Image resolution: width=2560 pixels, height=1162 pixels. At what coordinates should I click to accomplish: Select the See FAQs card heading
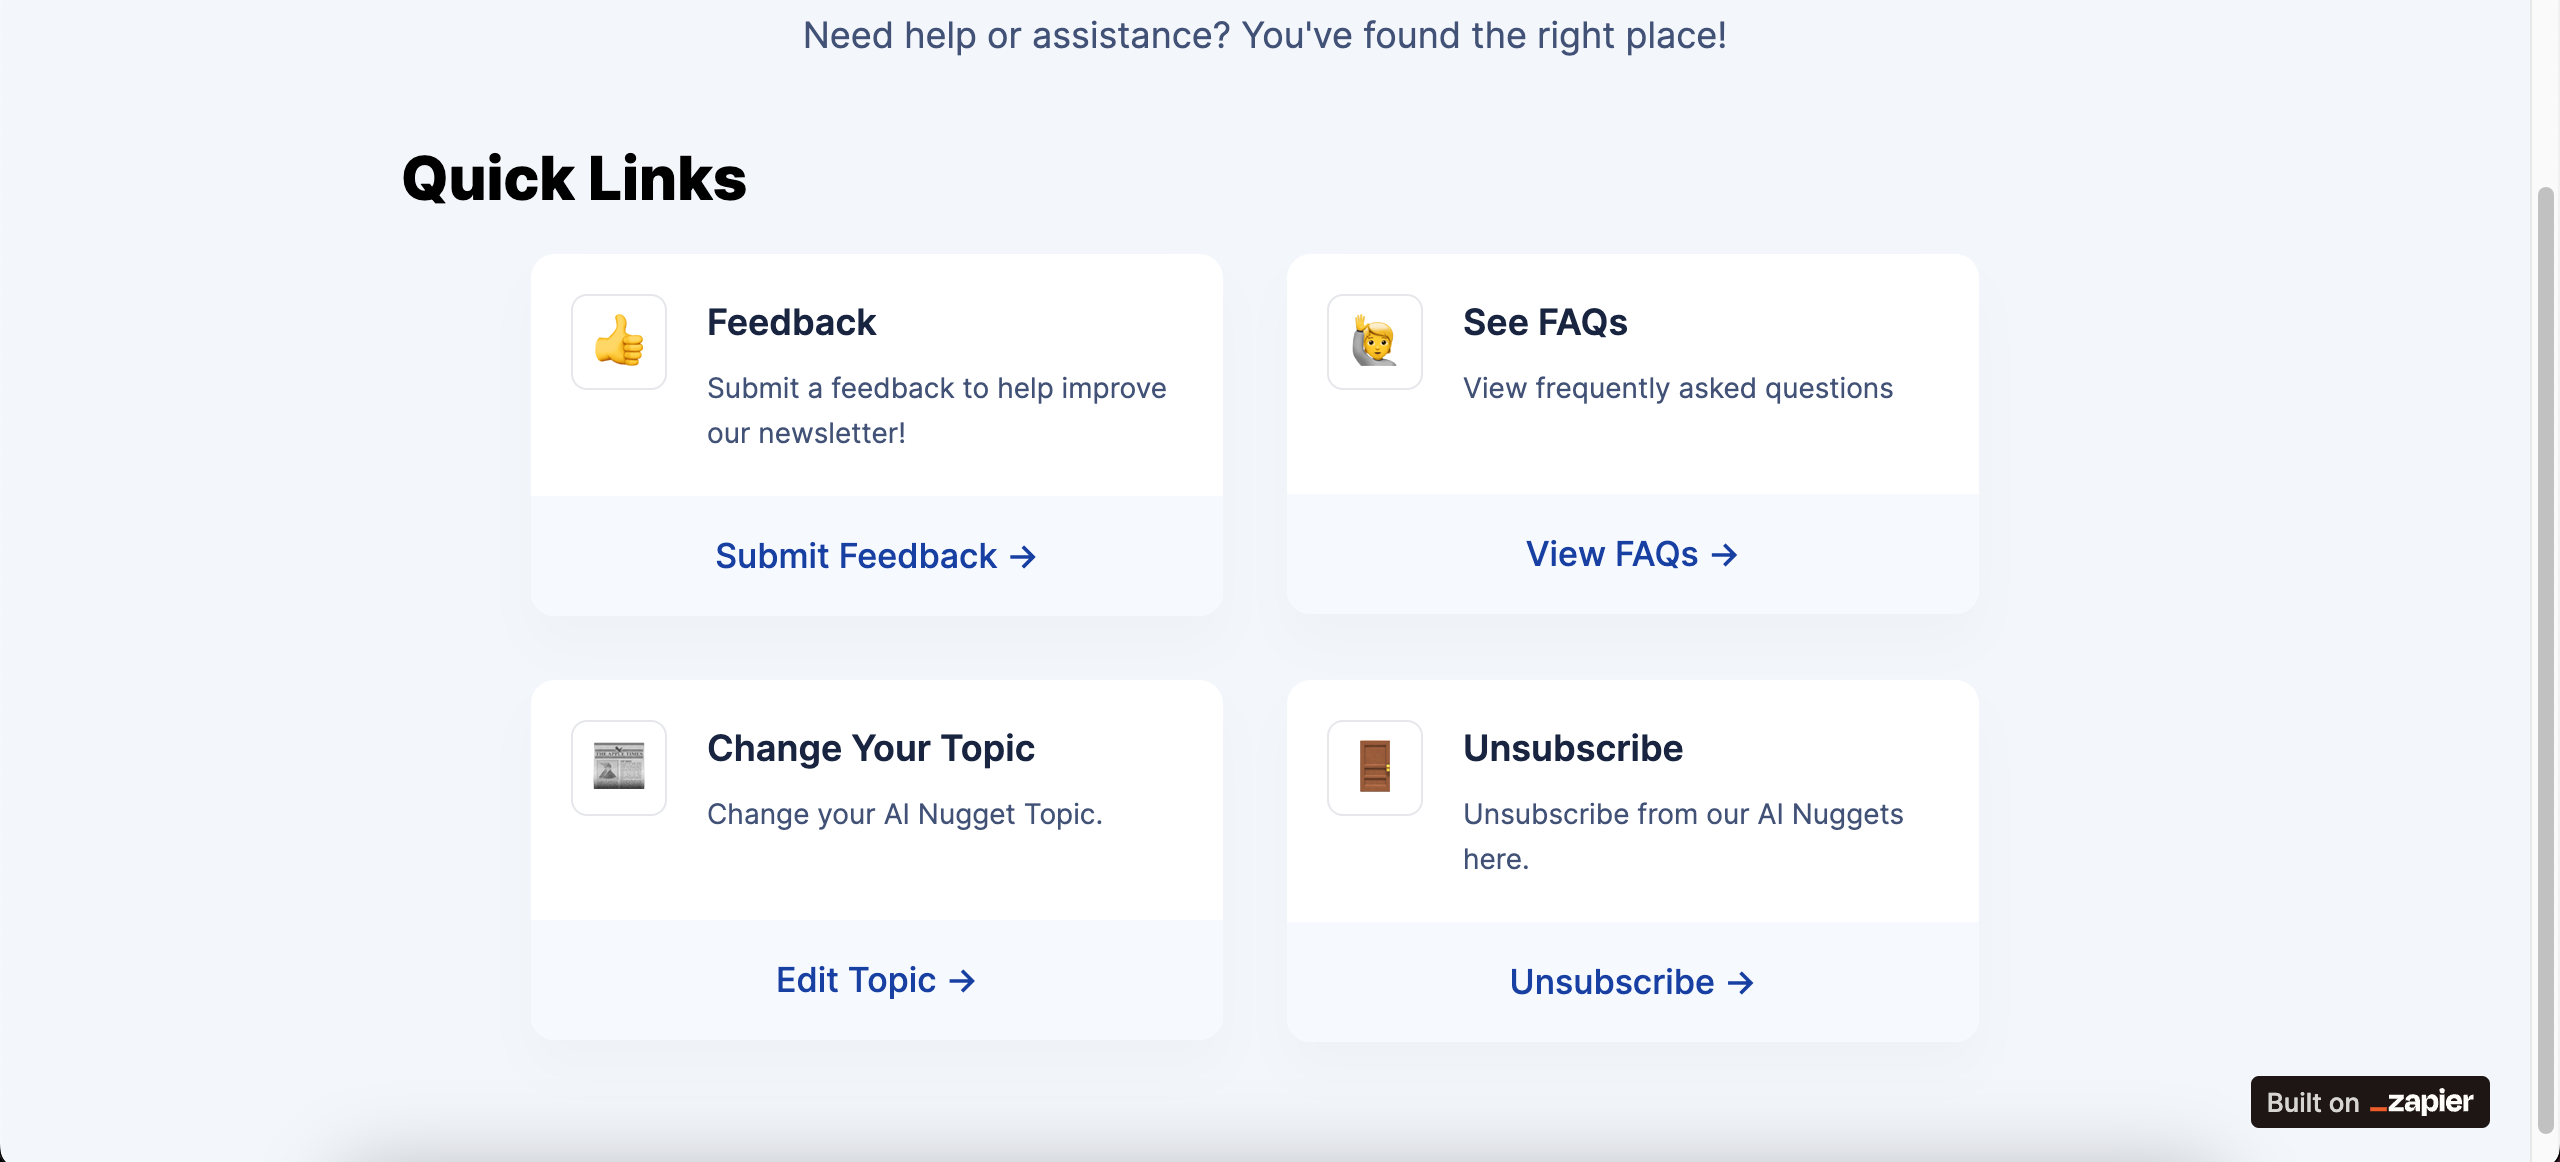pyautogui.click(x=1545, y=322)
